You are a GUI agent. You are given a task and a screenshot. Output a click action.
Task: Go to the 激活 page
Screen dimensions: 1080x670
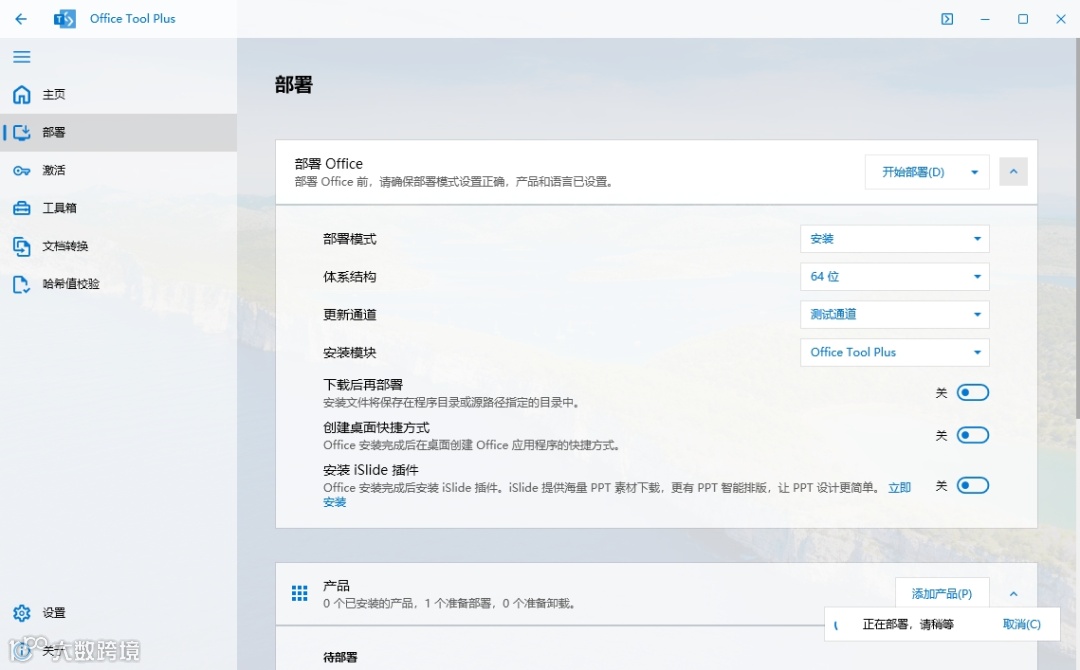[118, 170]
